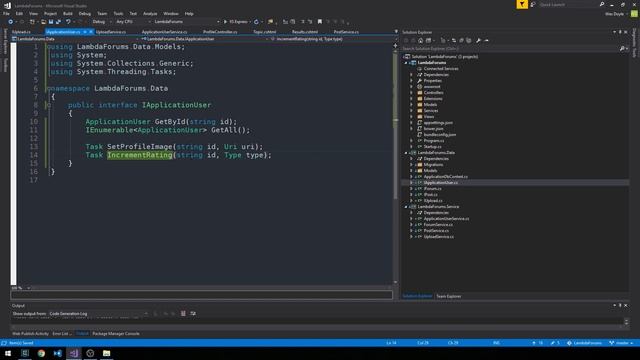640x360 pixels.
Task: Open Google Chrome from the taskbar
Action: [x=41, y=353]
